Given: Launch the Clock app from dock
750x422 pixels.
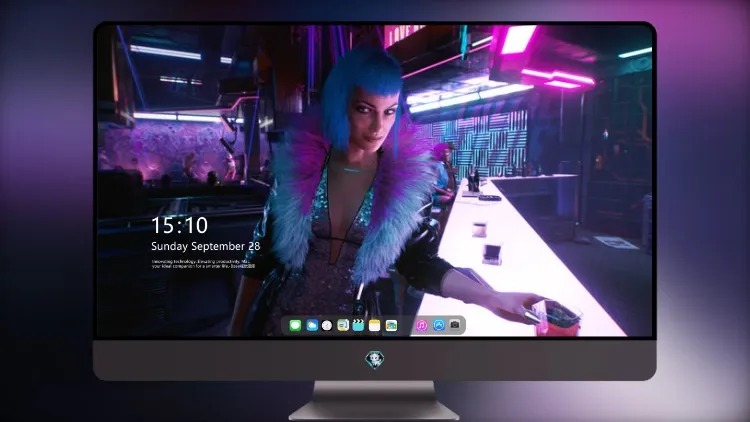Looking at the screenshot, I should (x=327, y=325).
